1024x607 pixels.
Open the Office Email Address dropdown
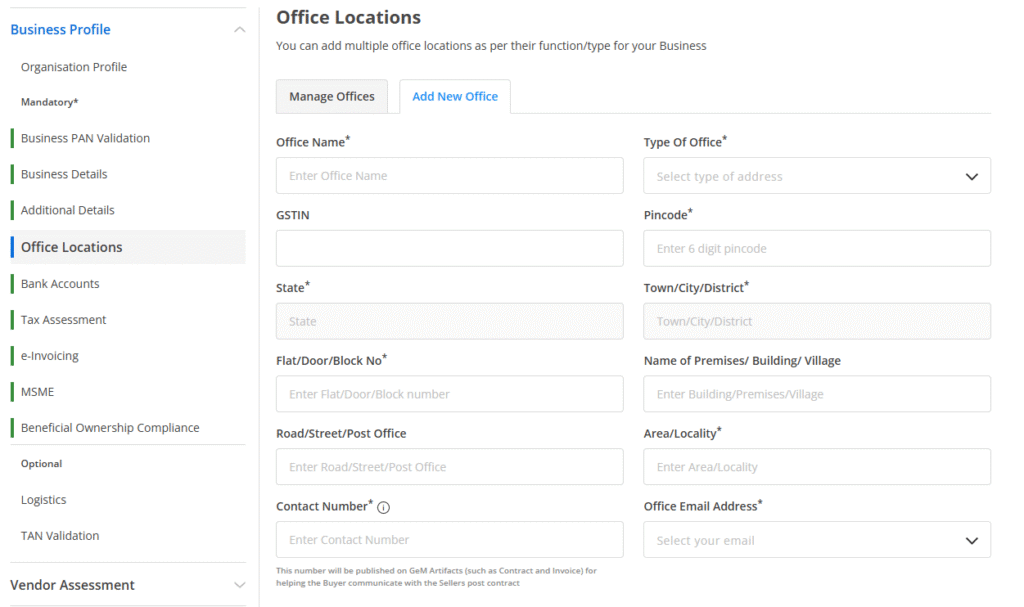816,540
